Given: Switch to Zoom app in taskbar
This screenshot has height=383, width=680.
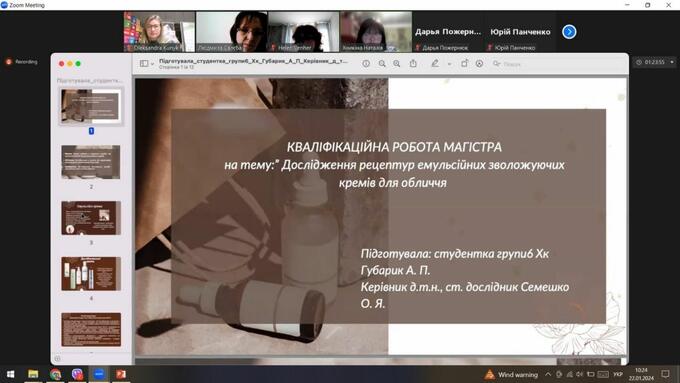Looking at the screenshot, I should 99,374.
